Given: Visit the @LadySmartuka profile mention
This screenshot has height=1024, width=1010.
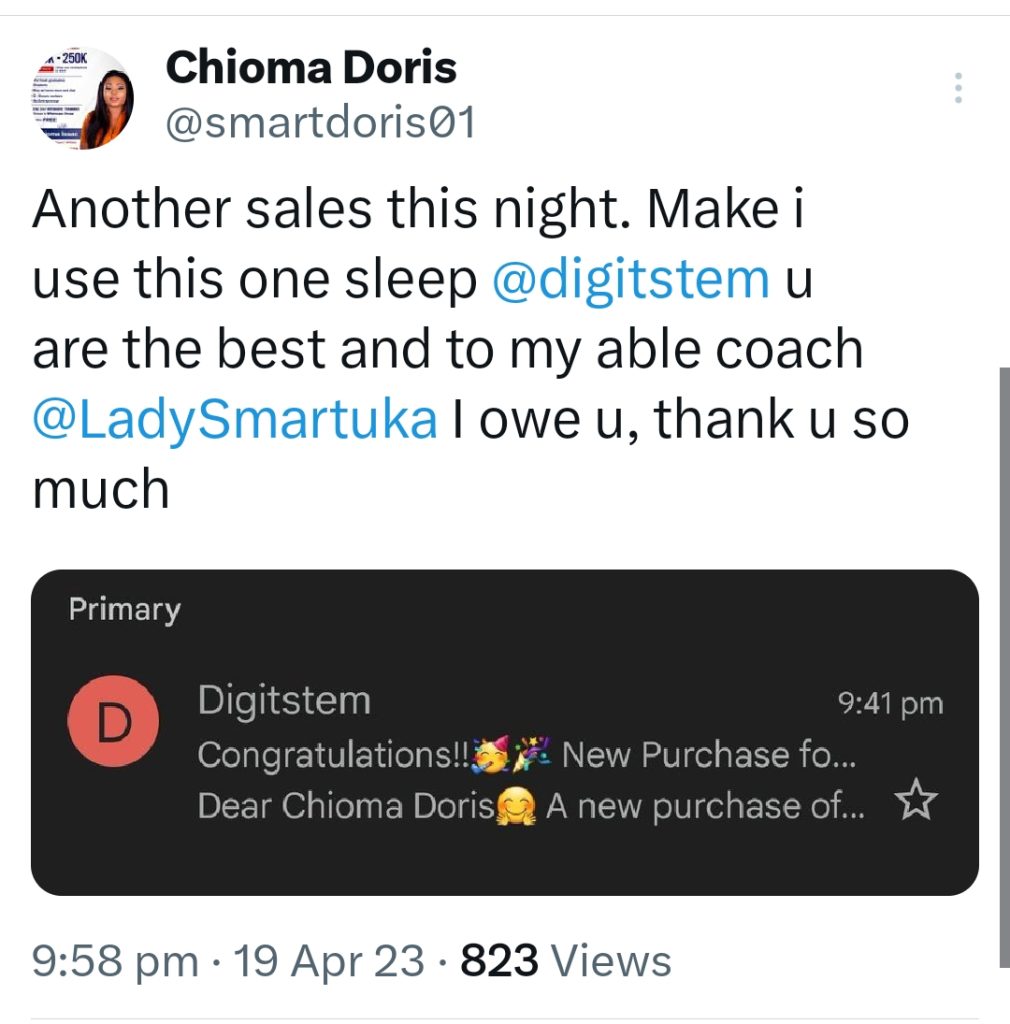Looking at the screenshot, I should [236, 419].
